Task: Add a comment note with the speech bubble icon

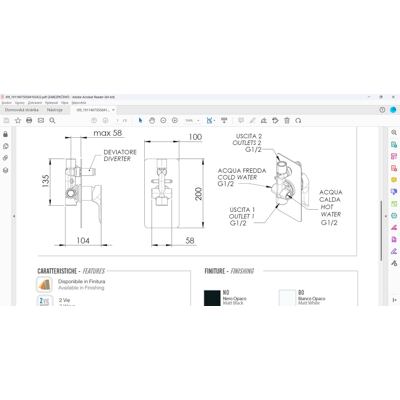Action: [x=241, y=120]
